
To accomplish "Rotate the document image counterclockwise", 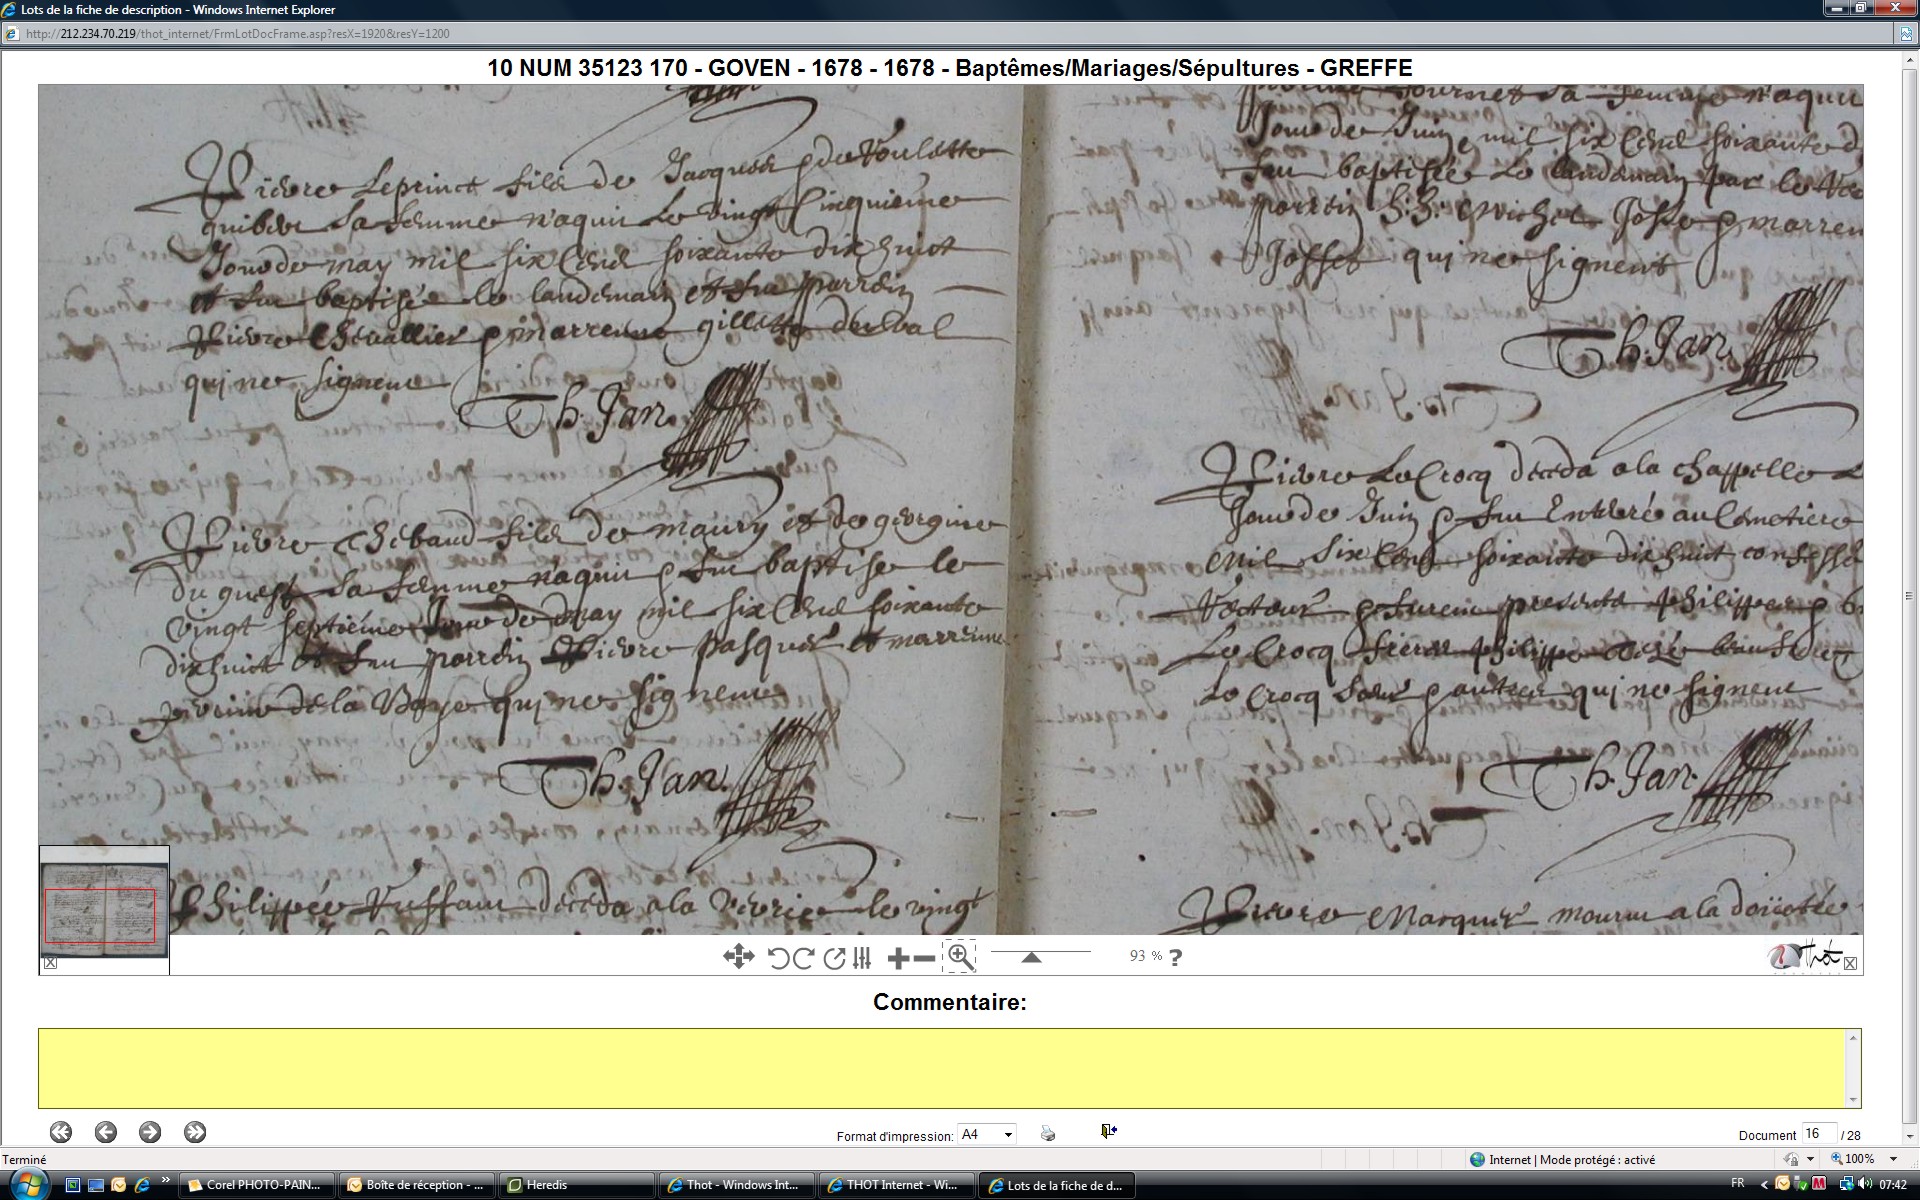I will coord(779,958).
